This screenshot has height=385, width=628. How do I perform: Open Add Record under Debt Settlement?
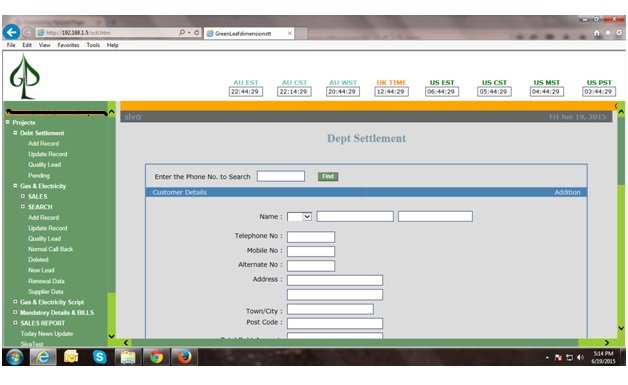pyautogui.click(x=44, y=143)
